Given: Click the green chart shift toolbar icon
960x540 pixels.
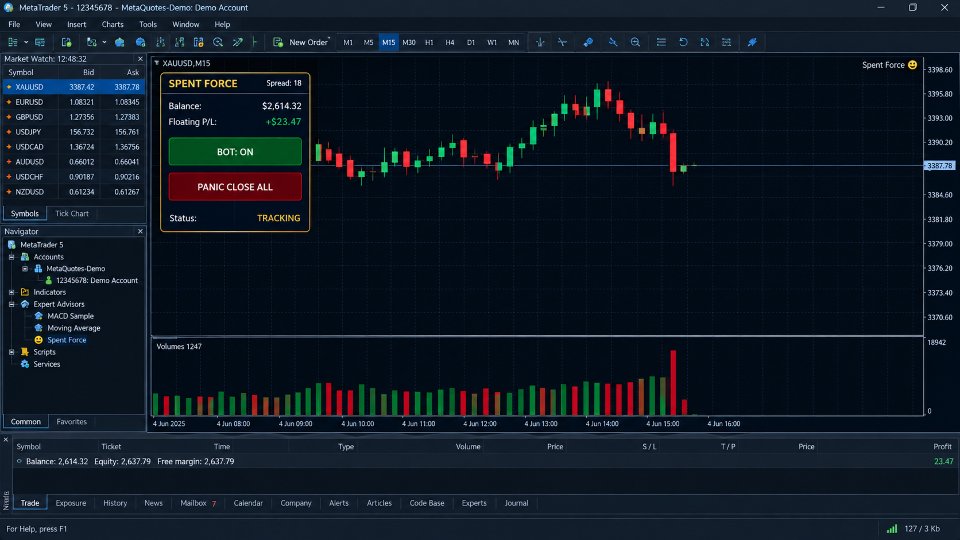Looking at the screenshot, I should [255, 42].
